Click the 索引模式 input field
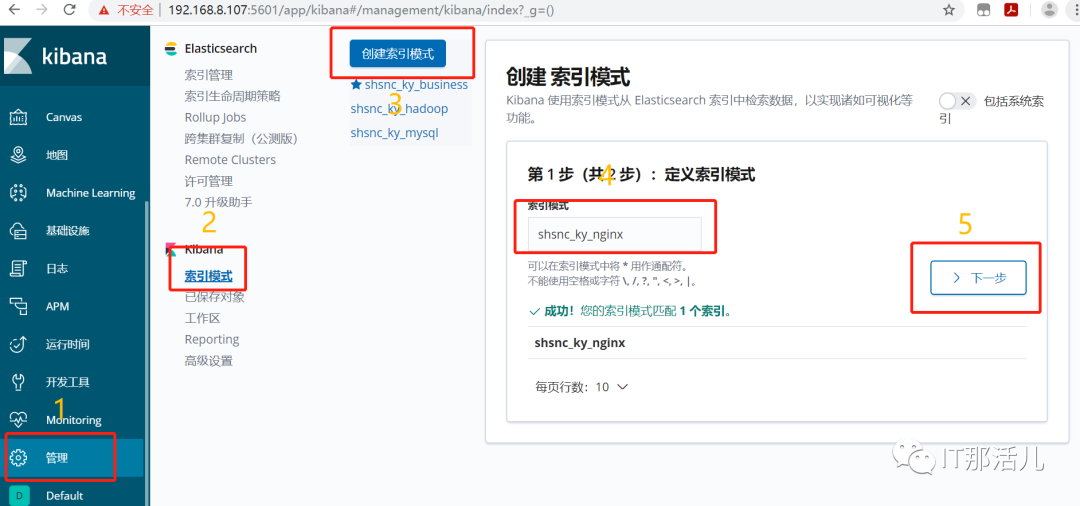1080x506 pixels. click(614, 235)
